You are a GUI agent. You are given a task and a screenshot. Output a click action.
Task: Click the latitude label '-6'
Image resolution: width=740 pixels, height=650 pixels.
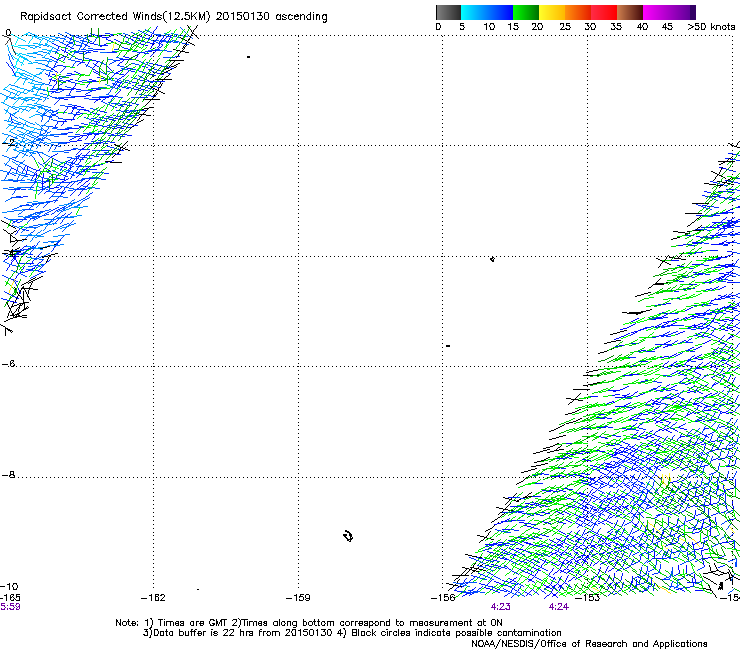click(8, 363)
